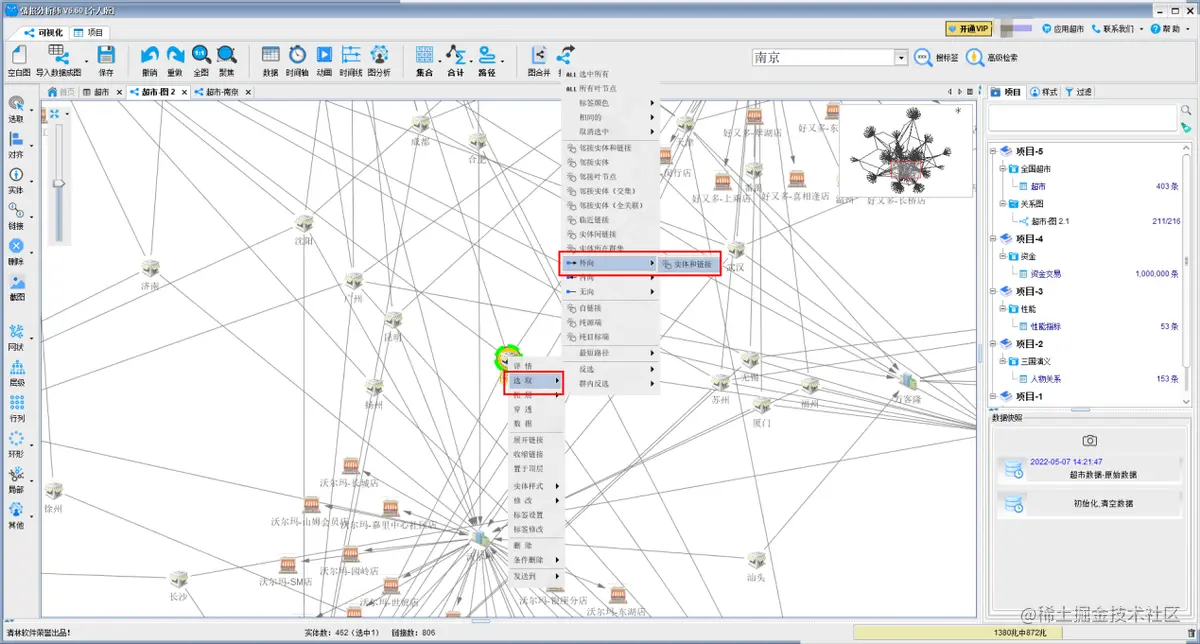
Task: Click the 局部 partial layout icon
Action: pyautogui.click(x=16, y=474)
